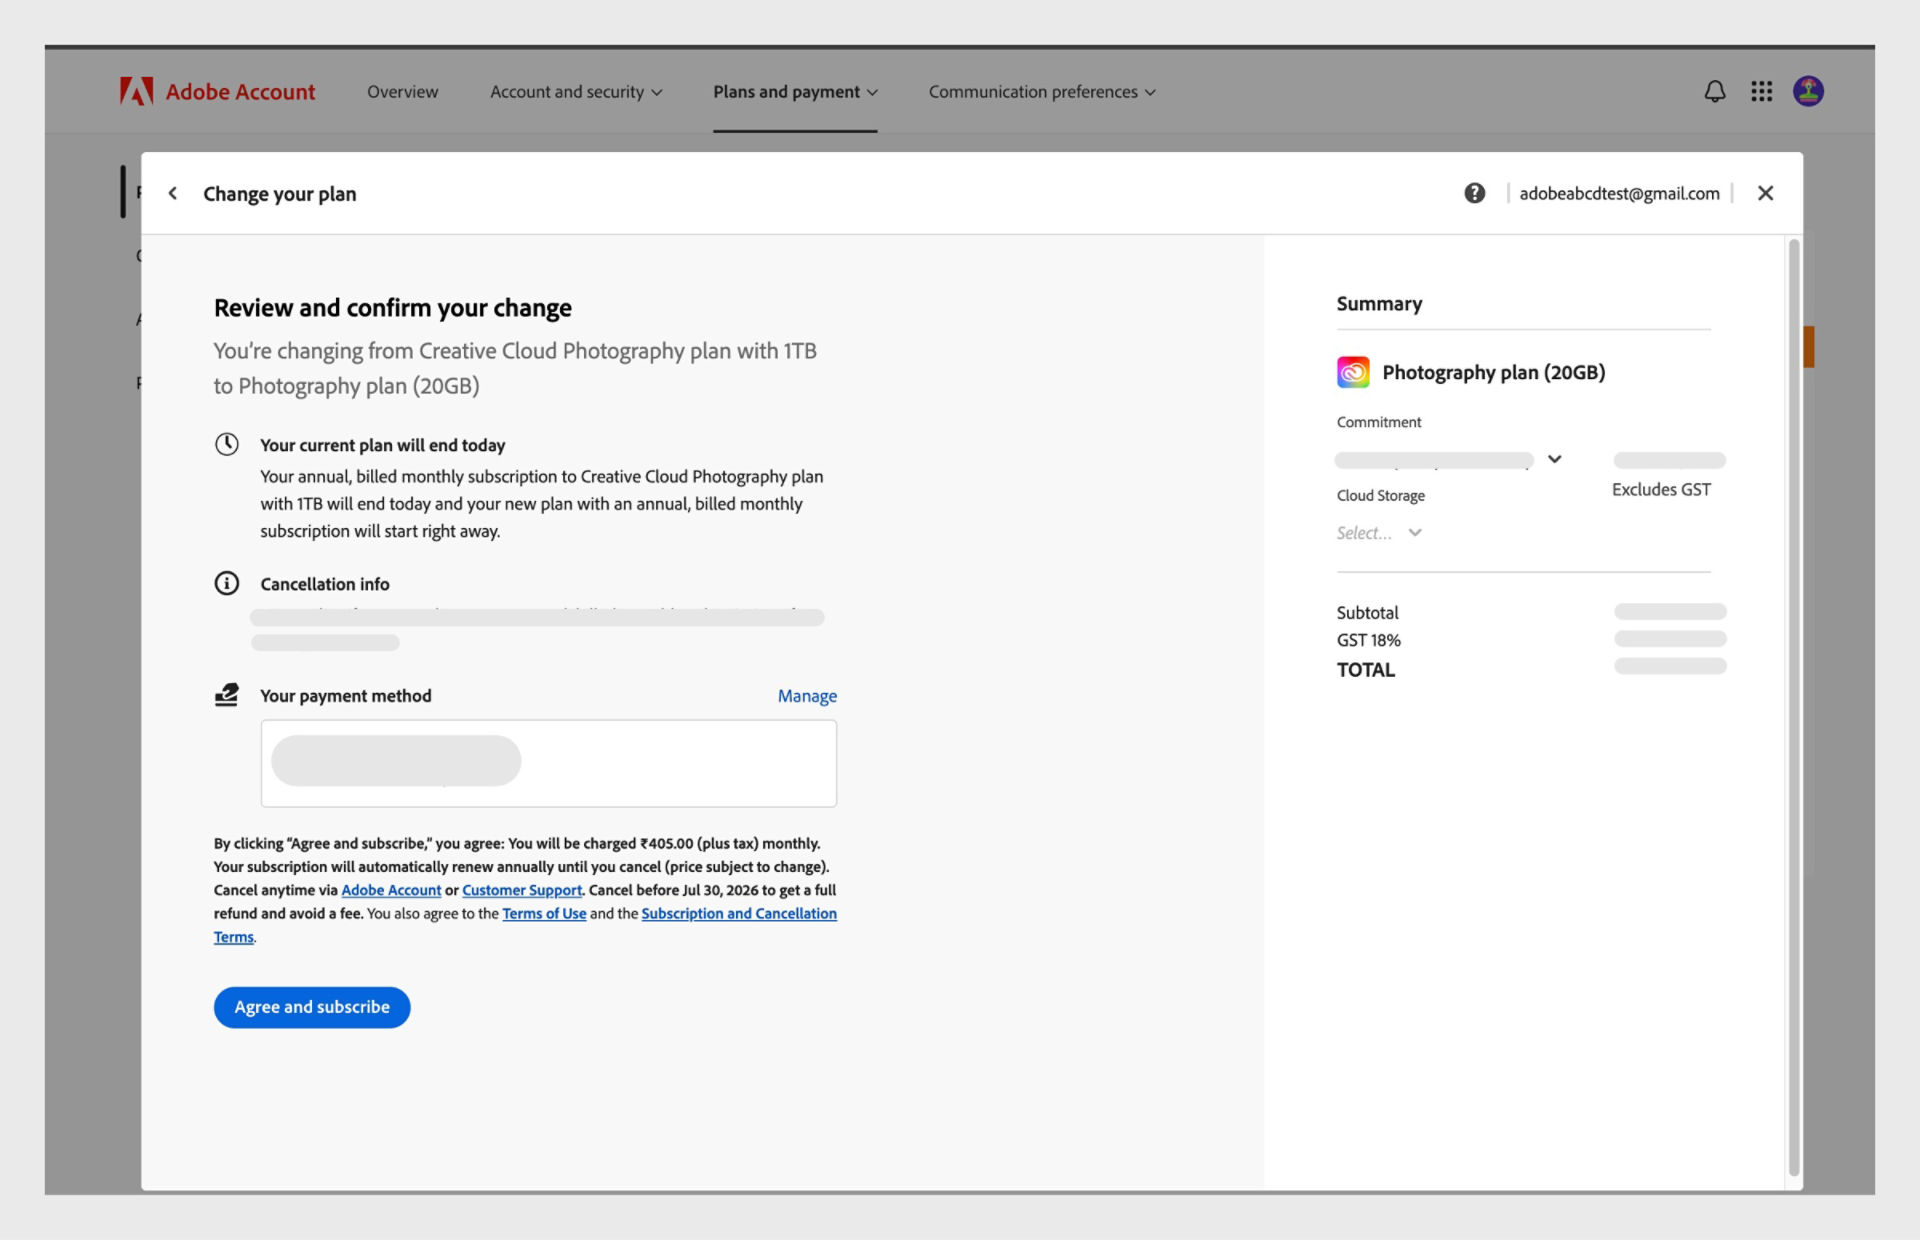Open the notifications bell
Image resolution: width=1920 pixels, height=1240 pixels.
pos(1714,91)
